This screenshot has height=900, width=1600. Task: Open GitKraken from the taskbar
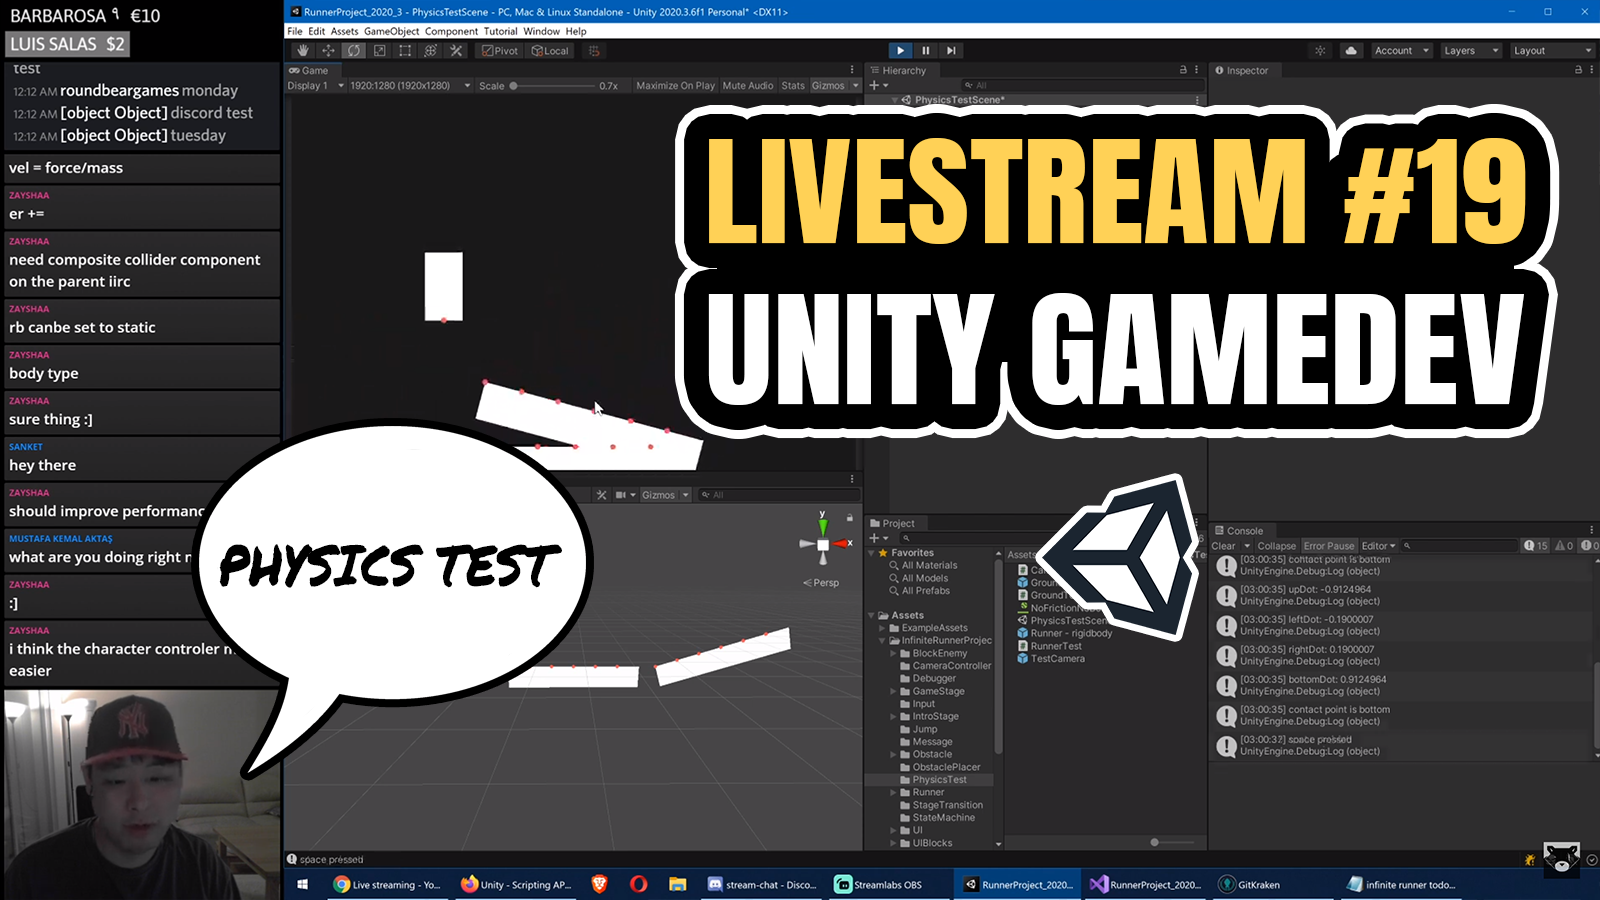[1249, 885]
